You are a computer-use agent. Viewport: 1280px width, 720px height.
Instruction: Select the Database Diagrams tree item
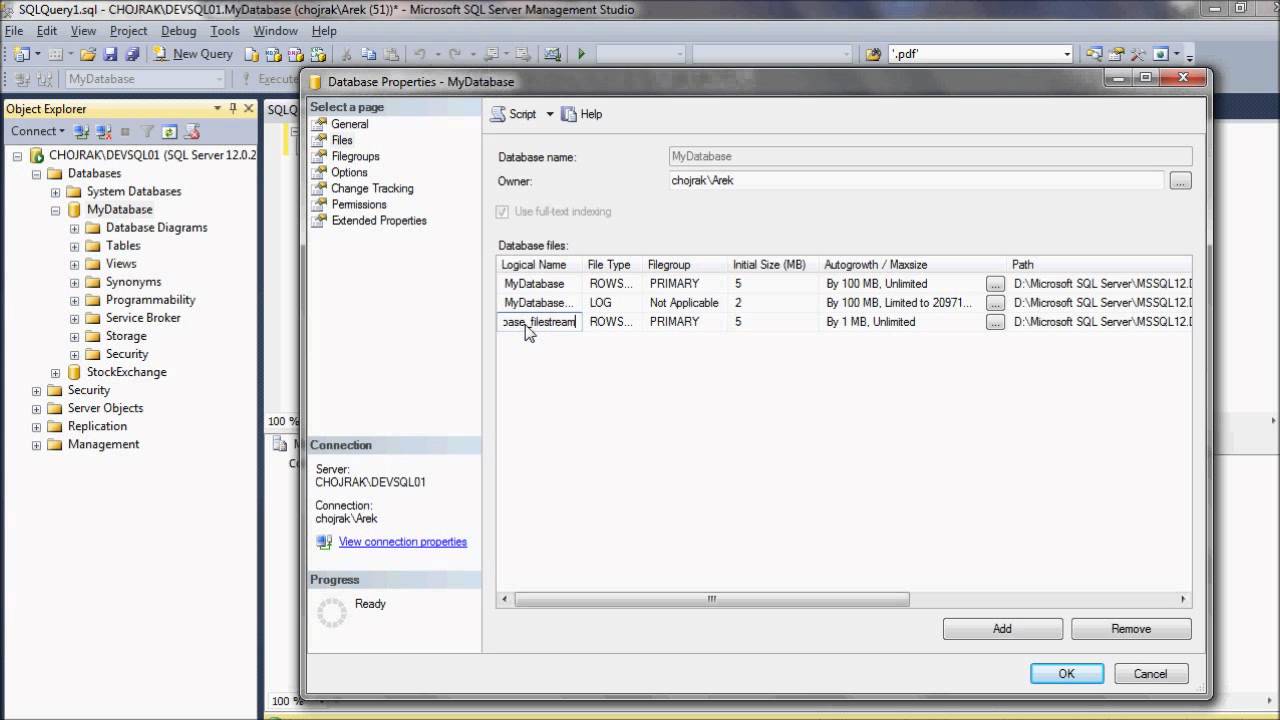(156, 227)
